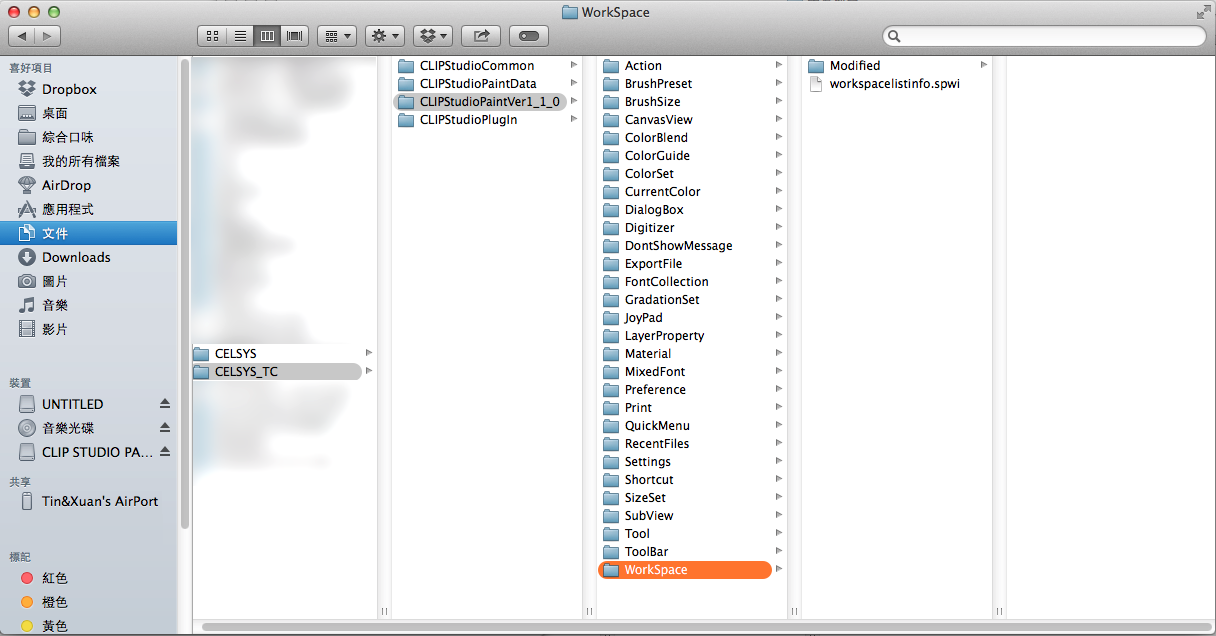Select the CLIPStudioPlugIn folder
Viewport: 1216px width, 636px height.
point(468,120)
